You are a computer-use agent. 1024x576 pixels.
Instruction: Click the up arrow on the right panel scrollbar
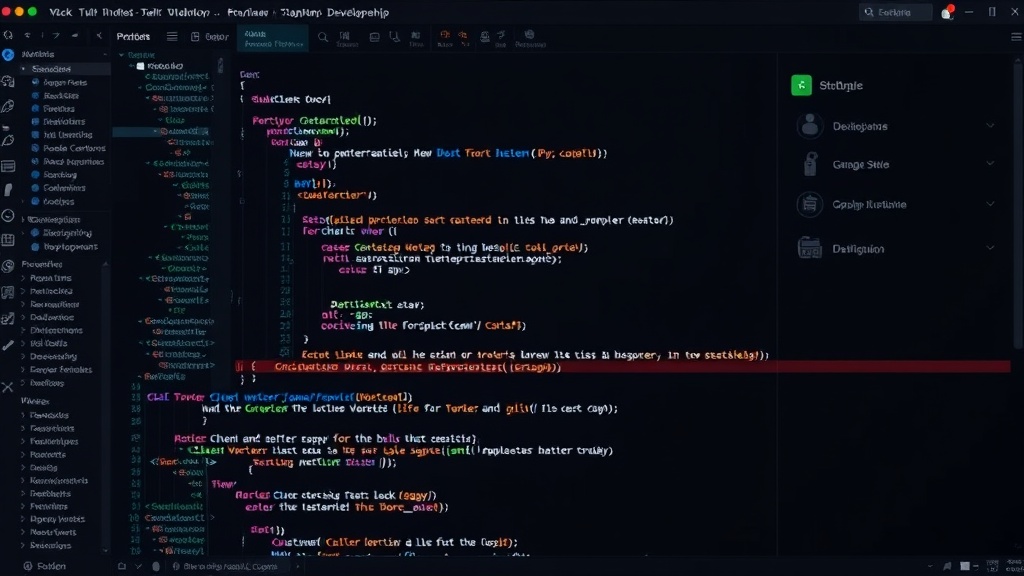[1018, 60]
